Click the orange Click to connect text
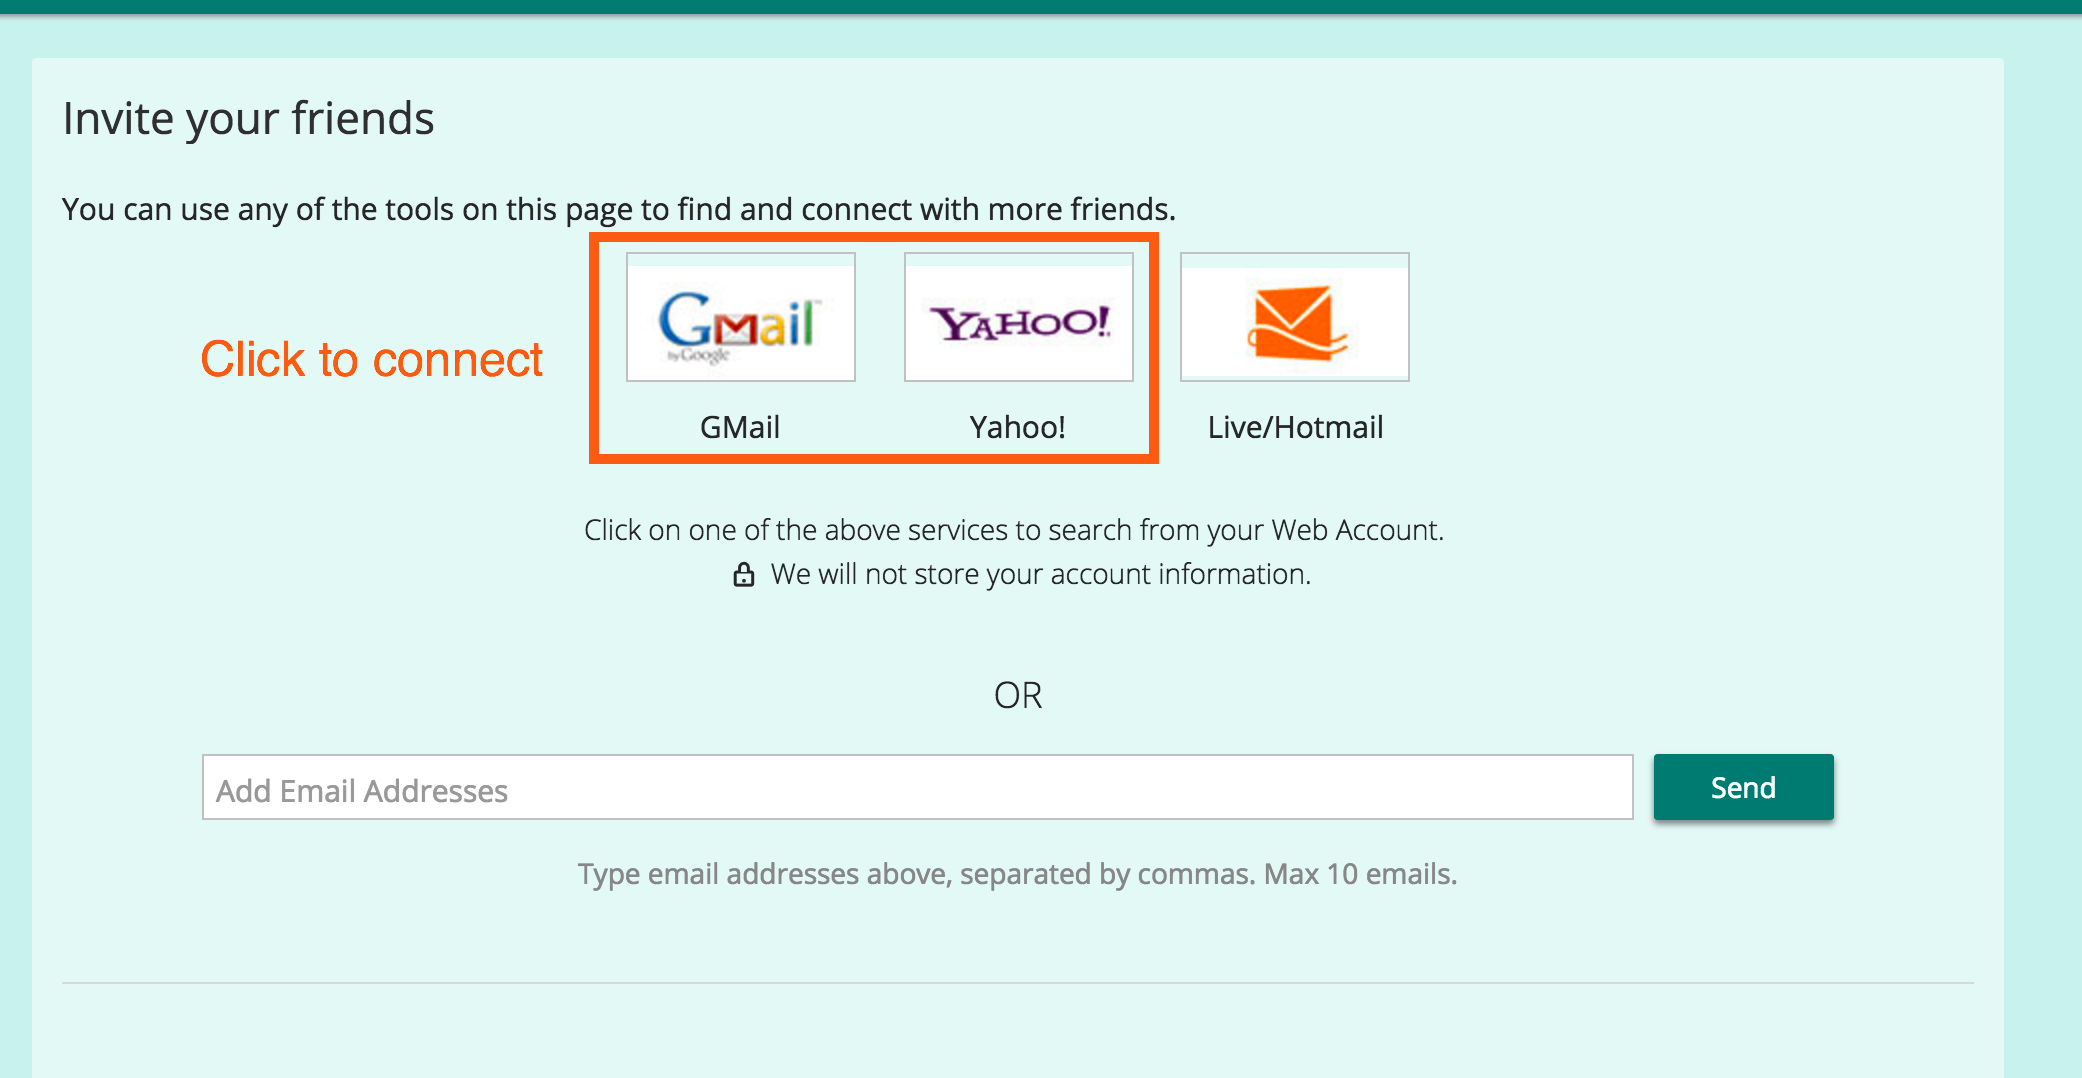 (x=371, y=360)
